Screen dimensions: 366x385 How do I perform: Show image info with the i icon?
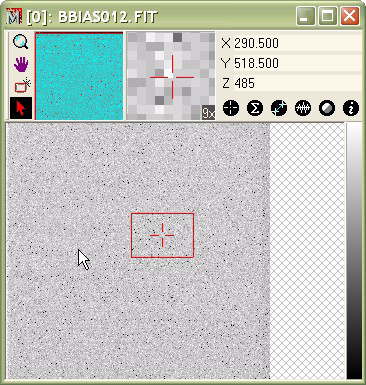click(351, 108)
